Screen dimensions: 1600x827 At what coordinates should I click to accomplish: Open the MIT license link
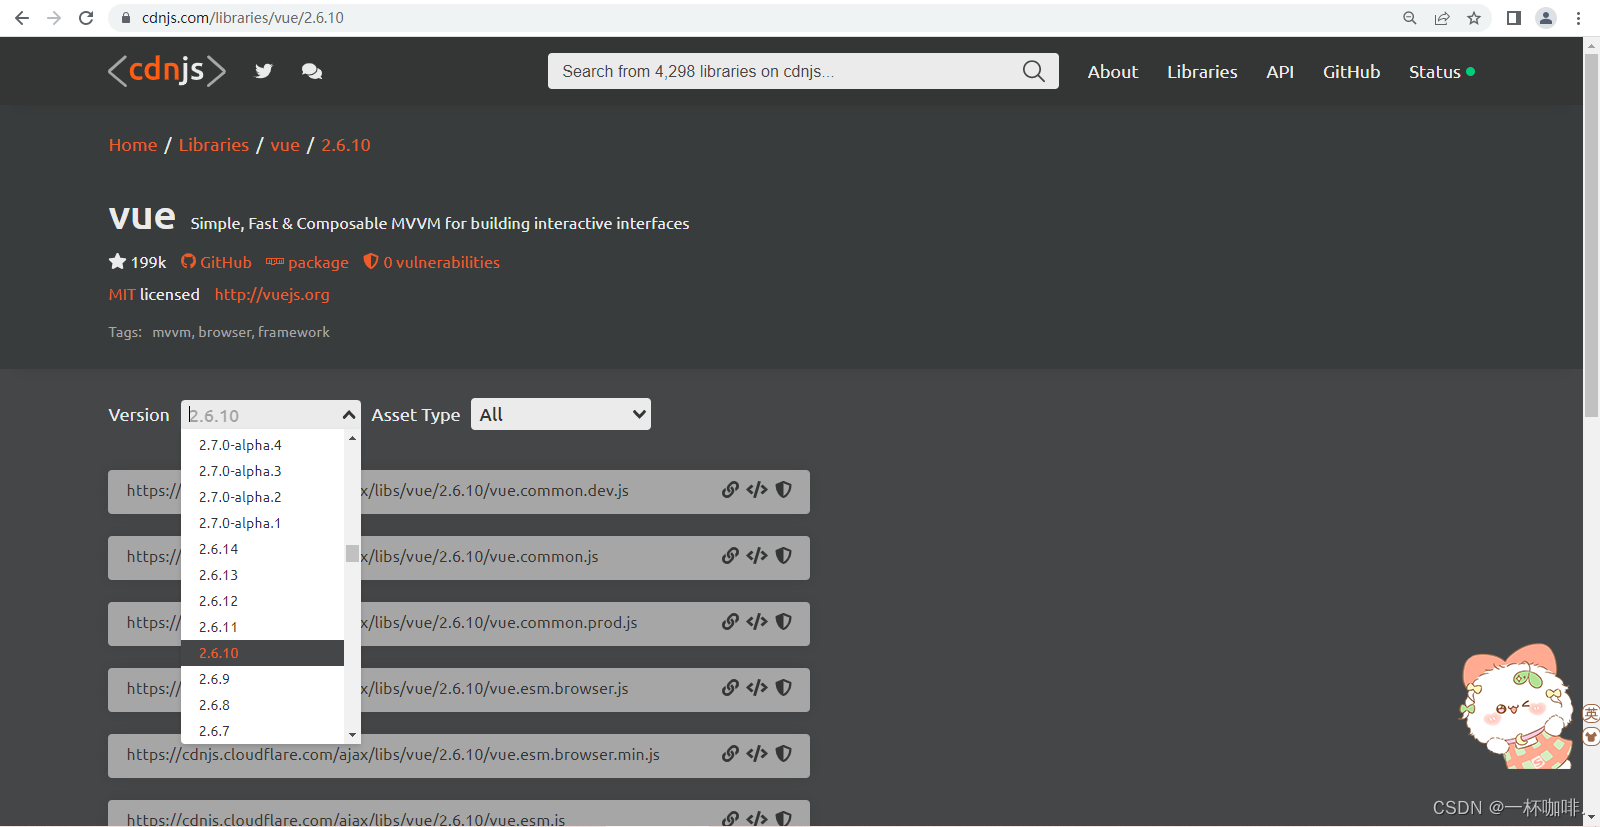tap(122, 294)
